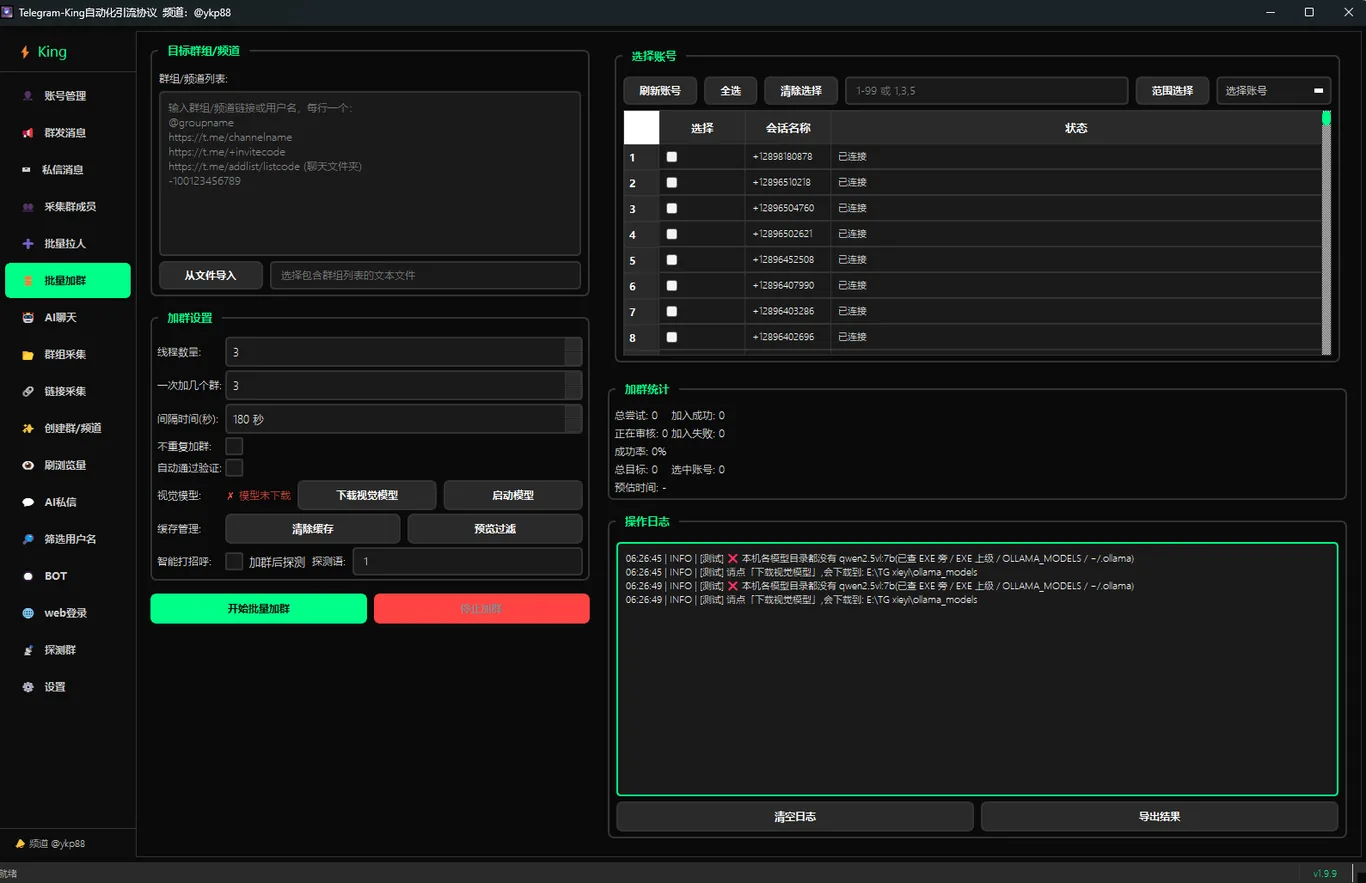Select the 私信消息 envelope icon
Screen dimensions: 1366x883
pyautogui.click(x=26, y=170)
